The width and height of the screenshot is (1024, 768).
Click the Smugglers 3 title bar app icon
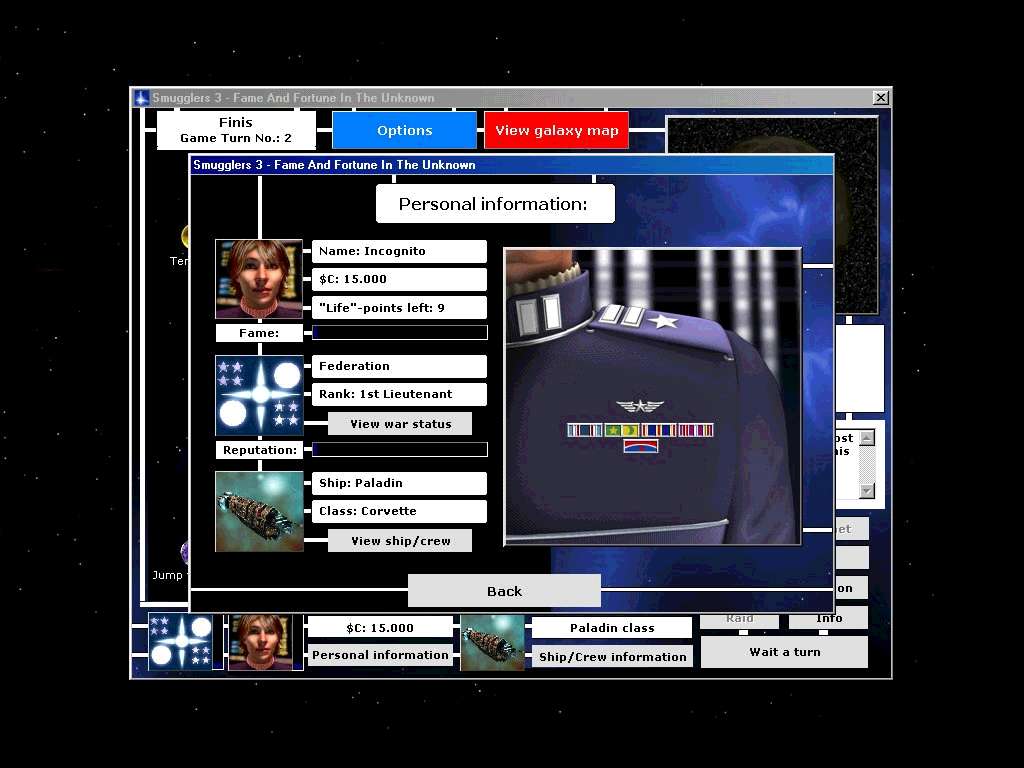point(141,98)
